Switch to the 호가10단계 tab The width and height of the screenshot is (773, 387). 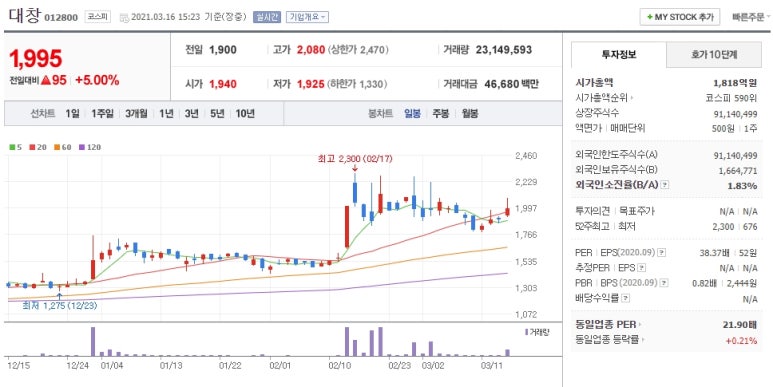click(x=714, y=55)
